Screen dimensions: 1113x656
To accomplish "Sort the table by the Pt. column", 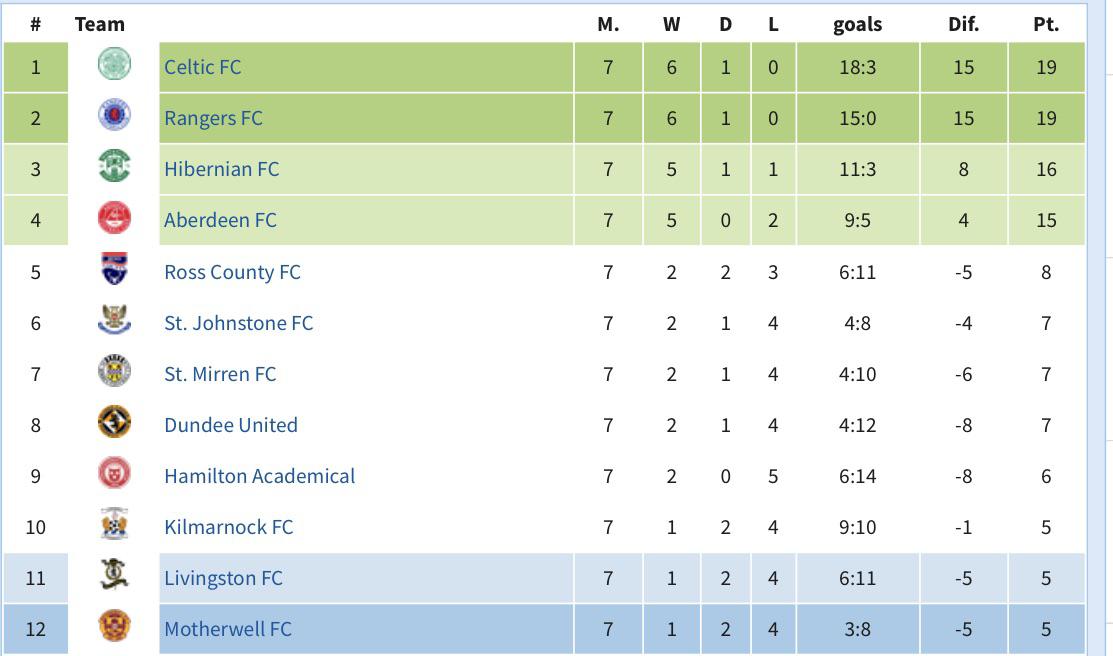I will coord(1046,24).
